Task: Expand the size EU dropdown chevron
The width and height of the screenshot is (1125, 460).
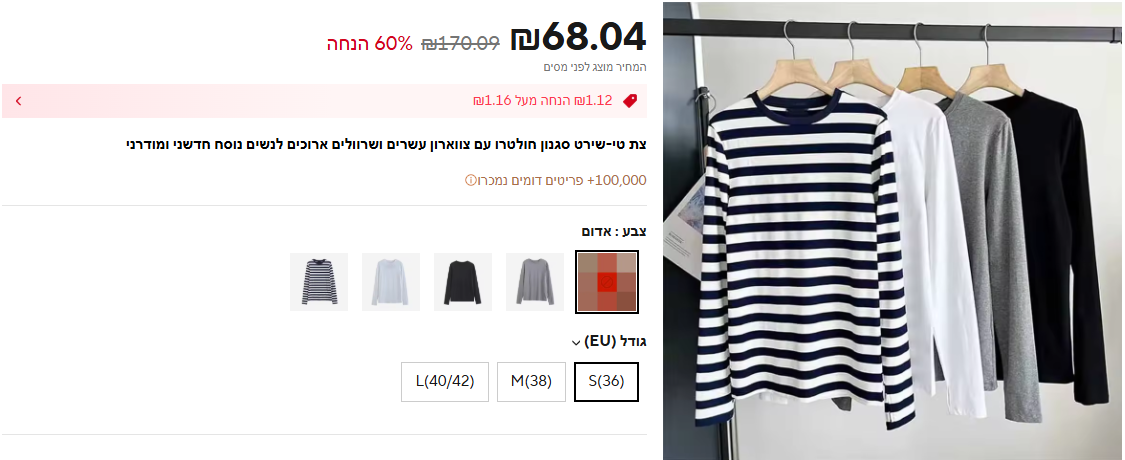Action: tap(575, 343)
